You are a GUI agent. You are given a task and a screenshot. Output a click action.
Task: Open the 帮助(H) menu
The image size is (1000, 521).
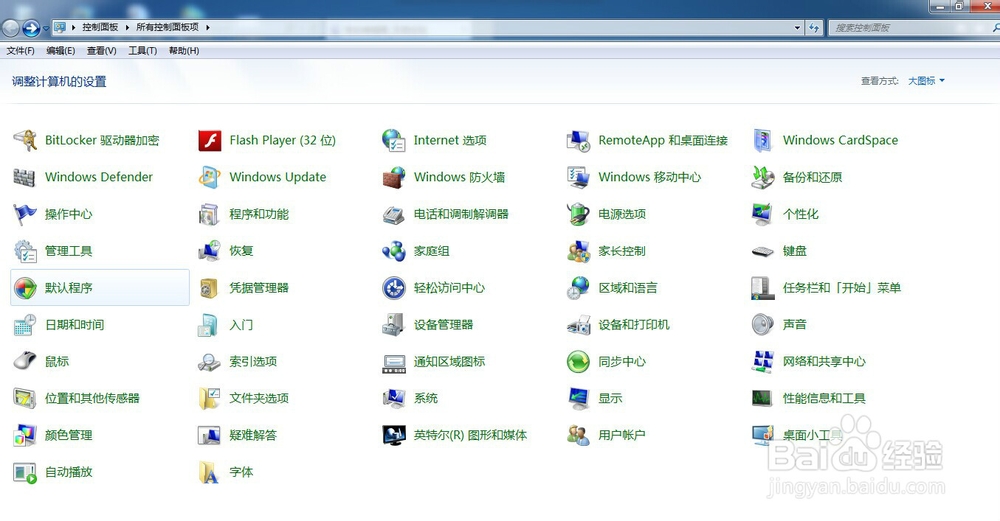[x=184, y=51]
